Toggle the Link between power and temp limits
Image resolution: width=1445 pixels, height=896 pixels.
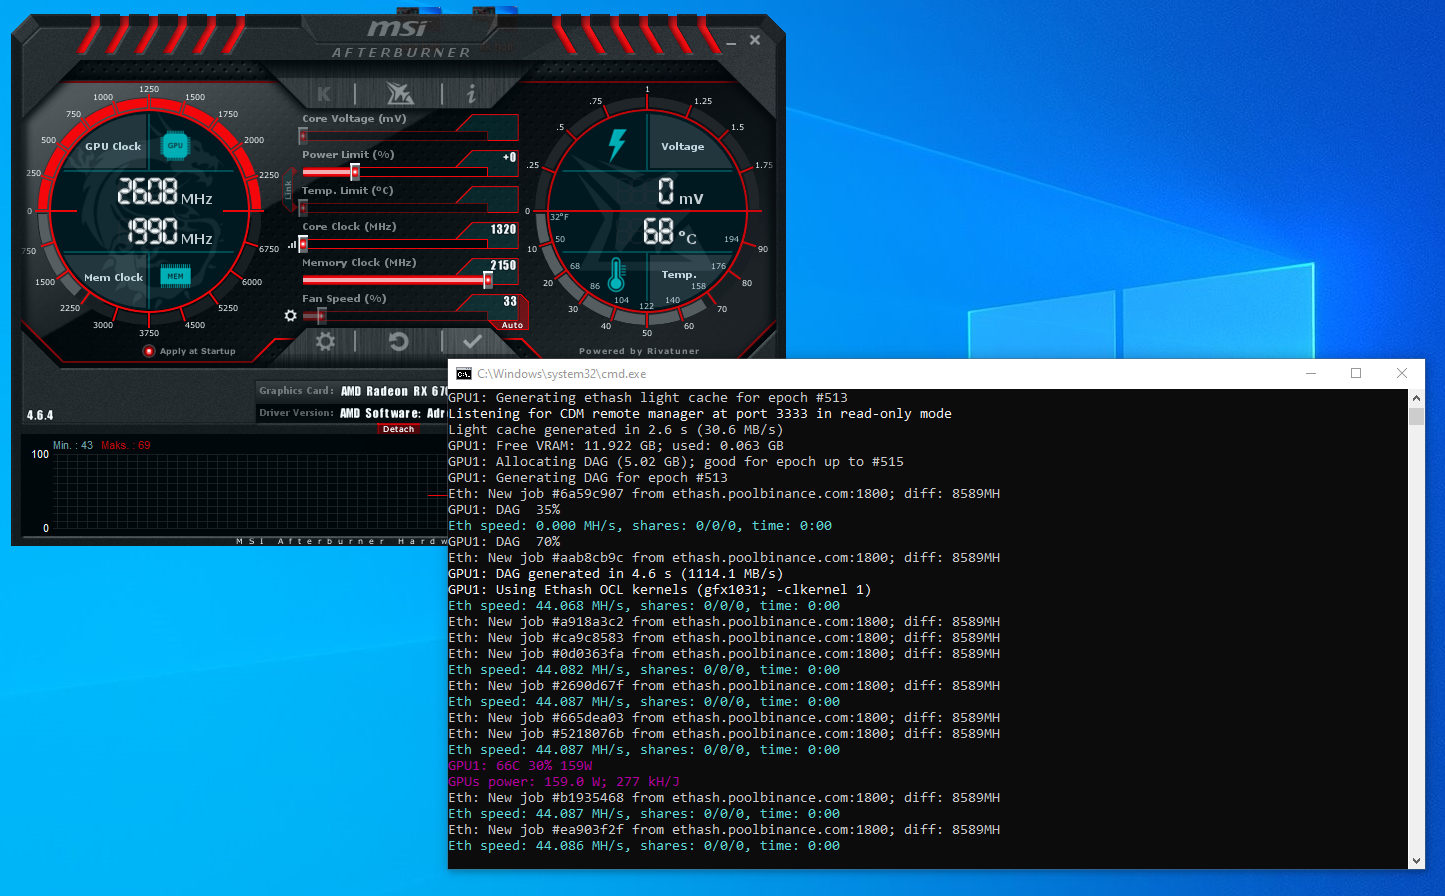pyautogui.click(x=289, y=190)
